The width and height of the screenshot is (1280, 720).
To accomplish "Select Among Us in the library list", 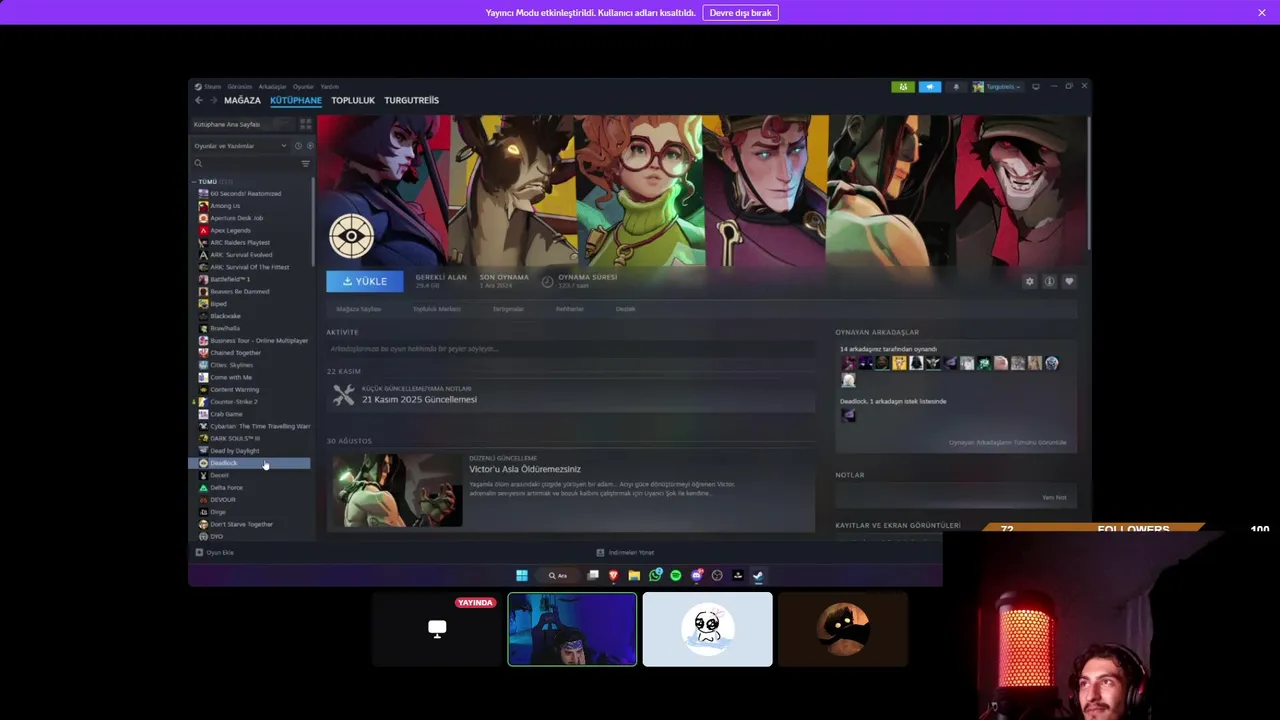I will pos(225,206).
